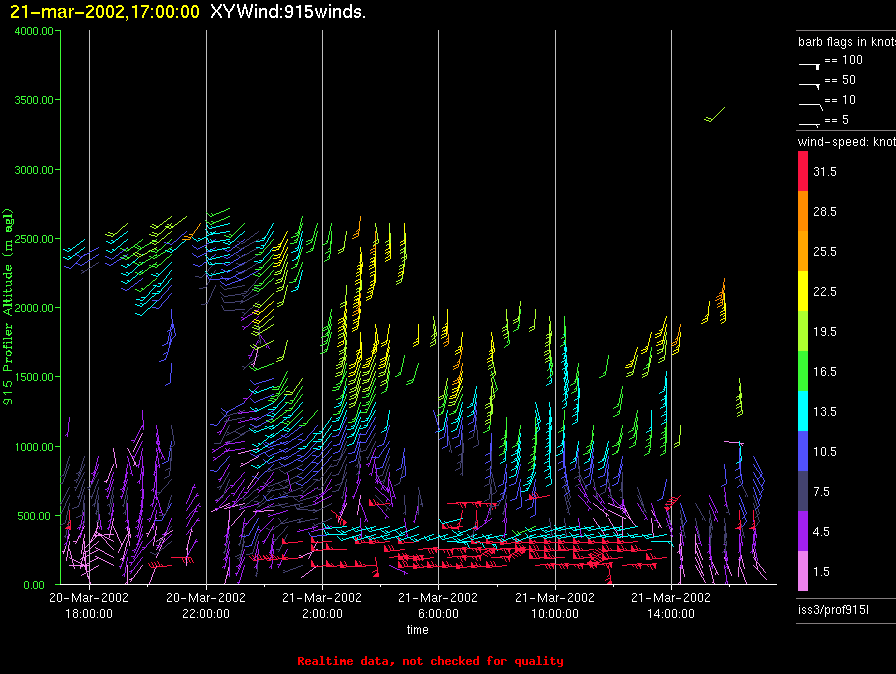
Task: Click the yellow 21-mar-2002,17:00:00 timestamp title
Action: click(105, 11)
